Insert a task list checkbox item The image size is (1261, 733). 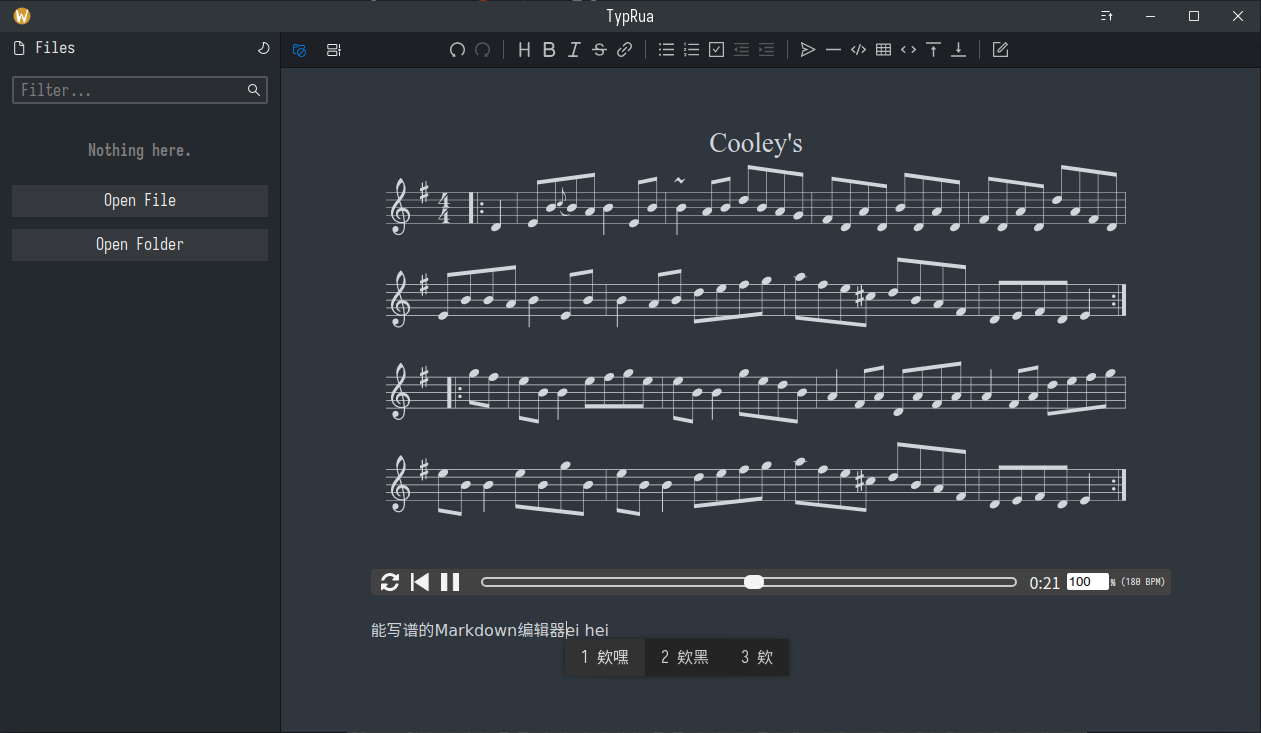tap(716, 50)
